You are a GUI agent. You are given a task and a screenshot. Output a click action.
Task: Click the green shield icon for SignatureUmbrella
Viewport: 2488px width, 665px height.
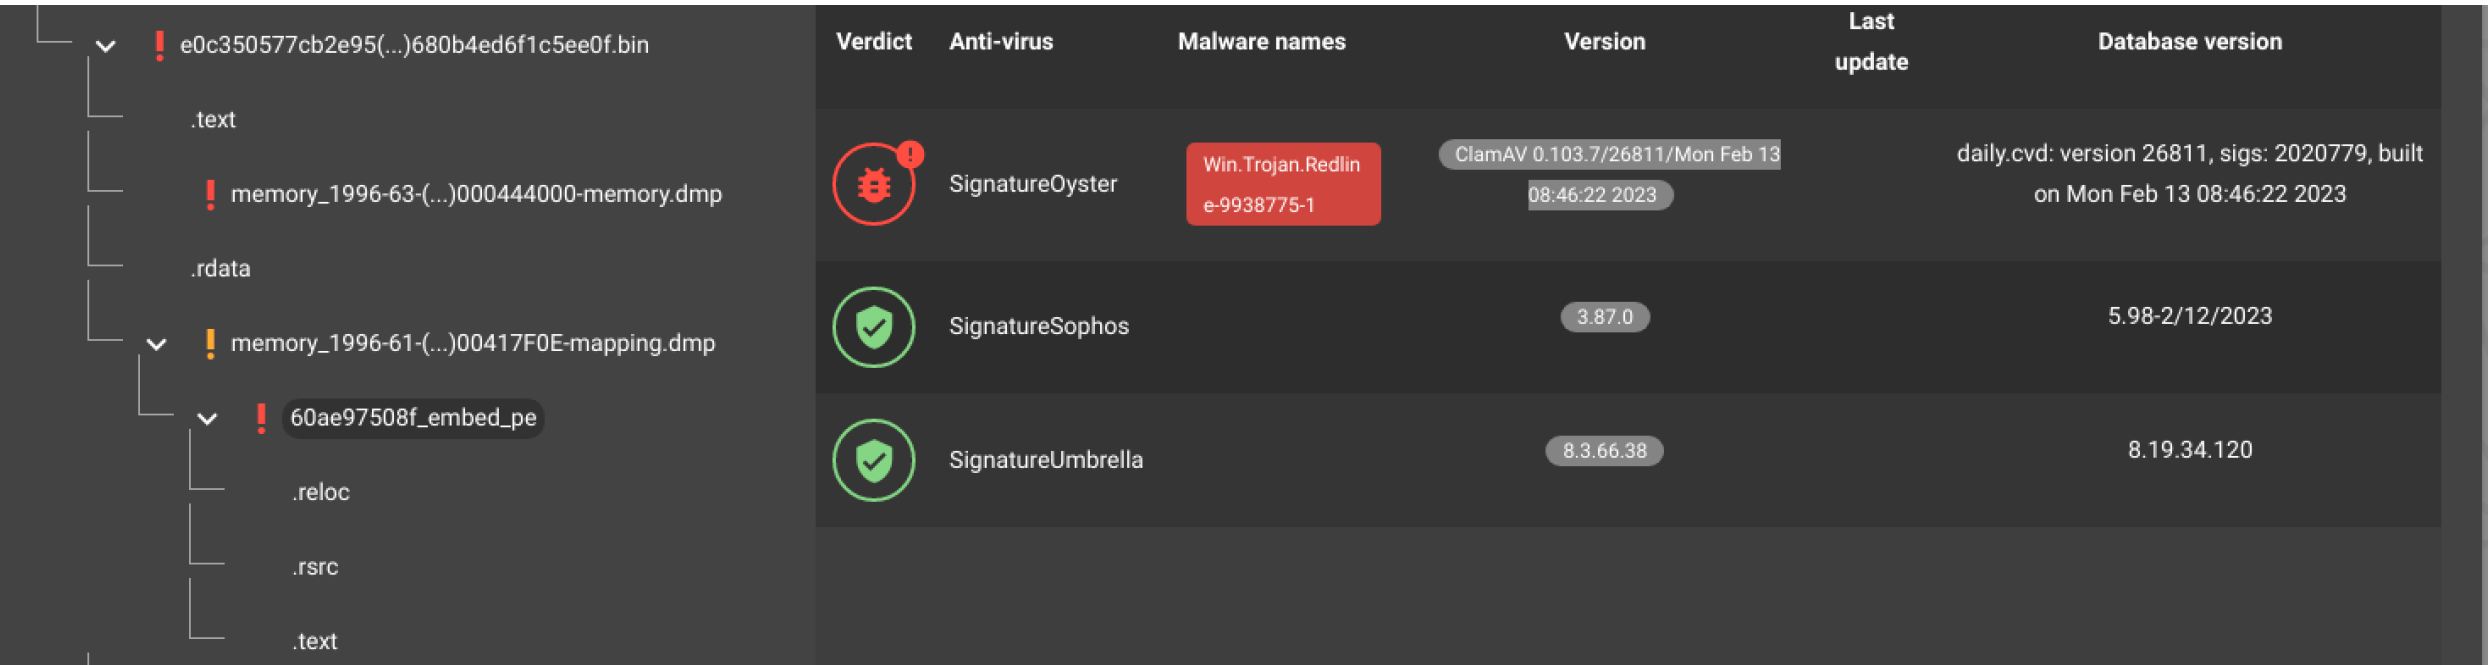point(874,460)
